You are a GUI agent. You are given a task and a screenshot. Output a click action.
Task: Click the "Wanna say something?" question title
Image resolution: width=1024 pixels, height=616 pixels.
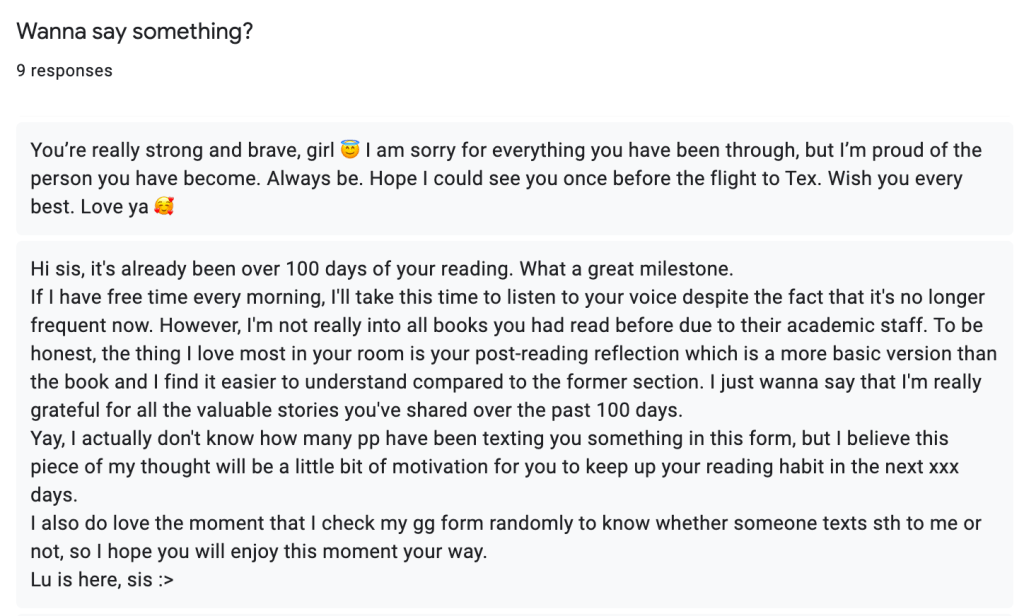pos(134,32)
